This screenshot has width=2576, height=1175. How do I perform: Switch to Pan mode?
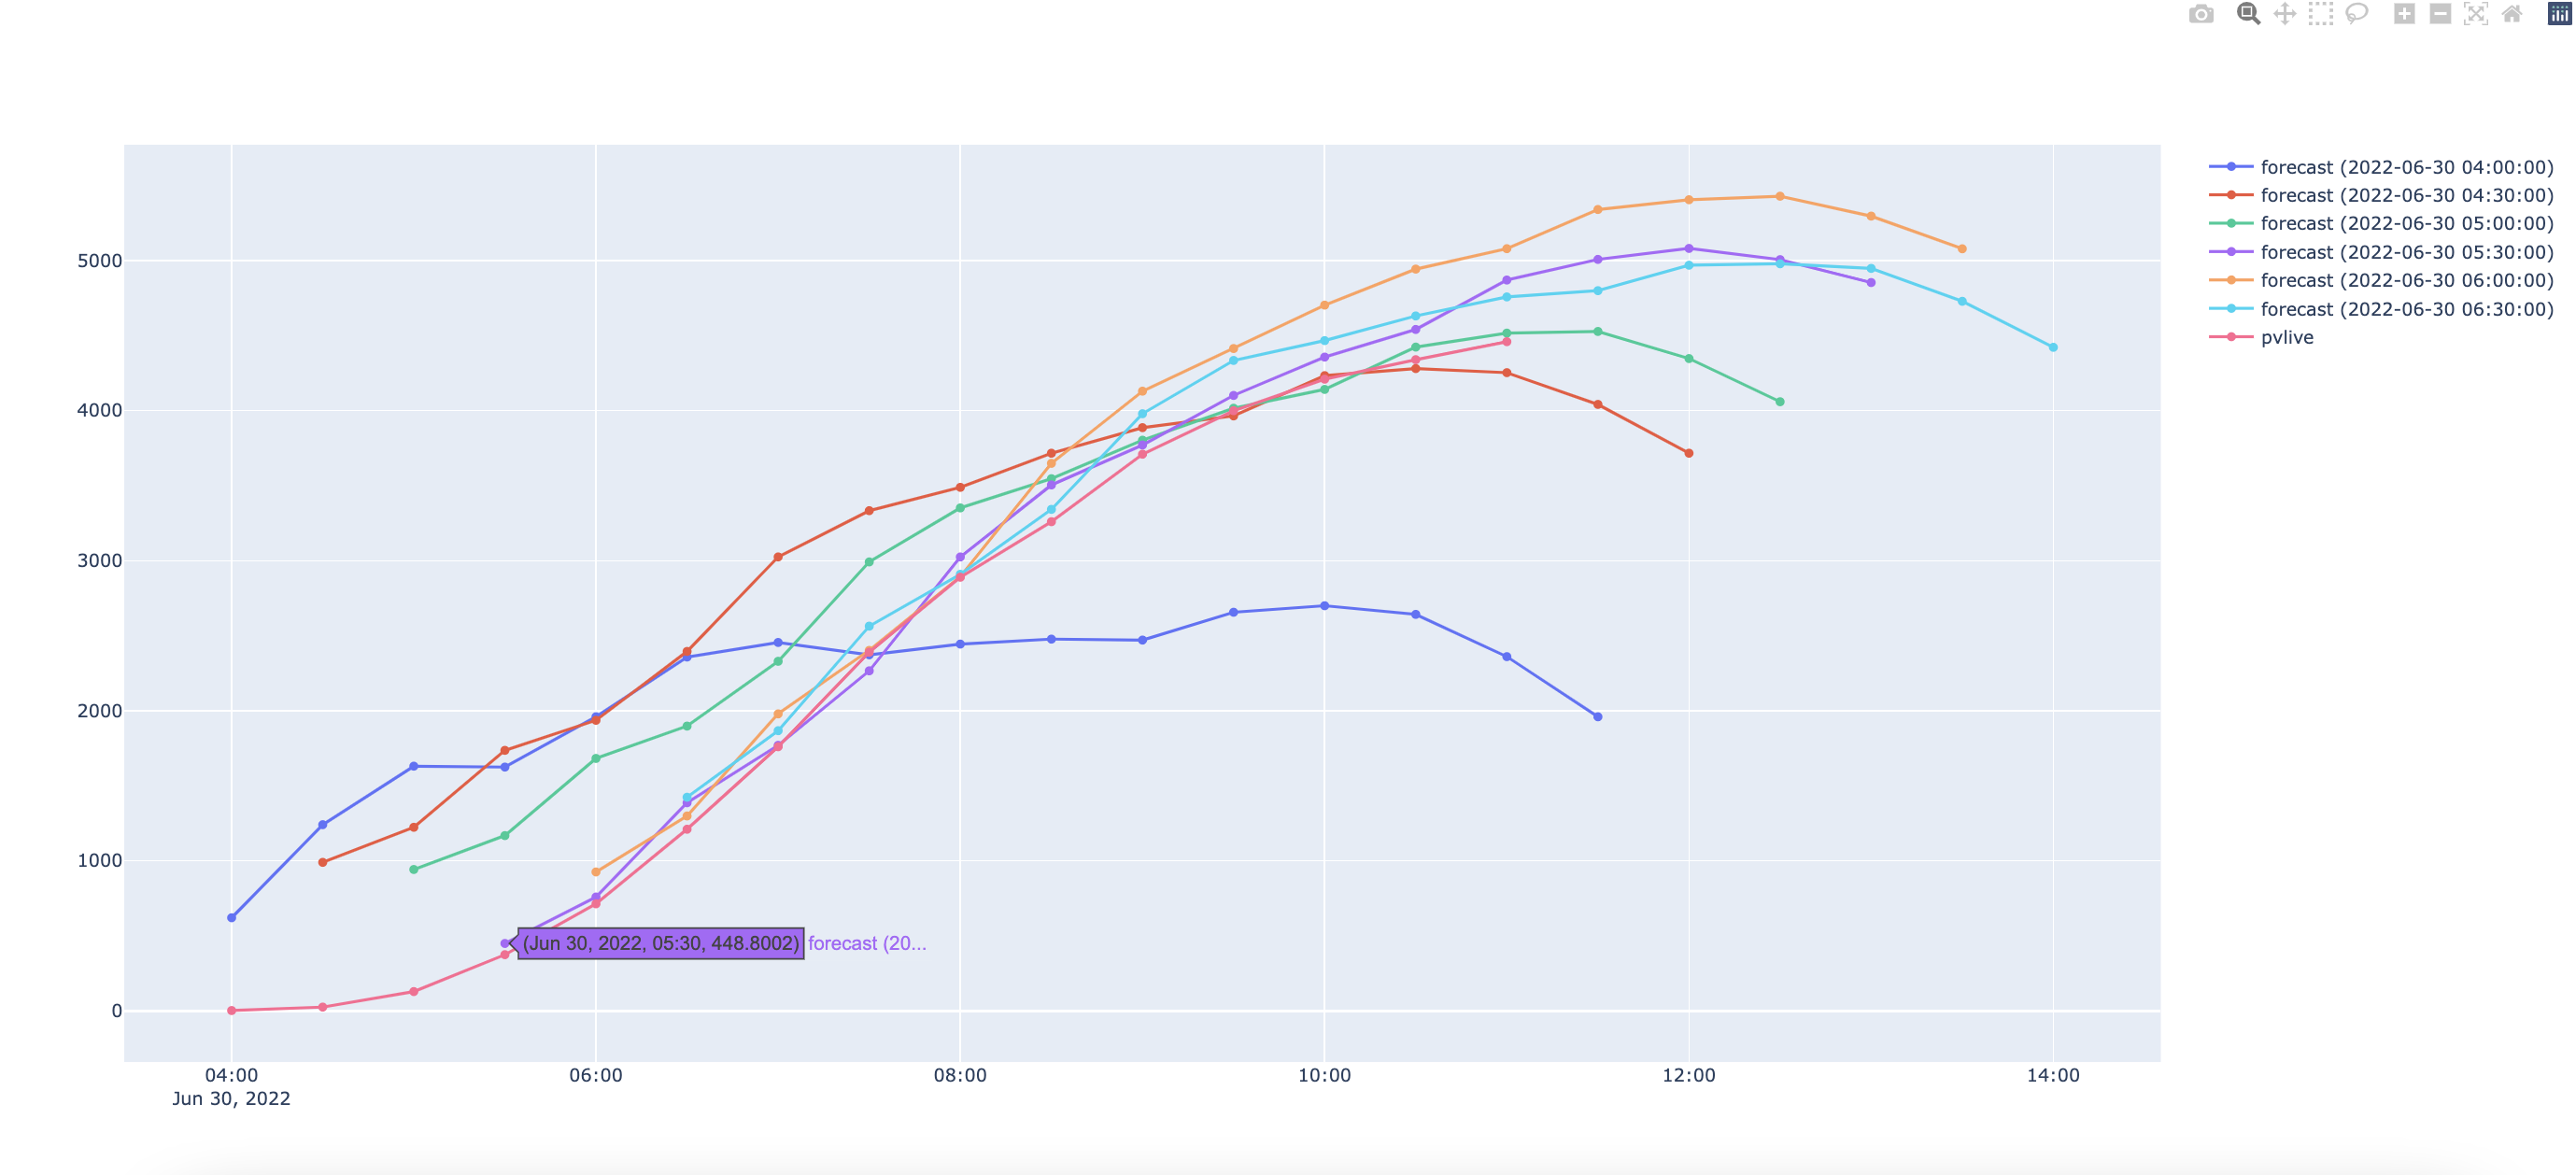point(2284,13)
